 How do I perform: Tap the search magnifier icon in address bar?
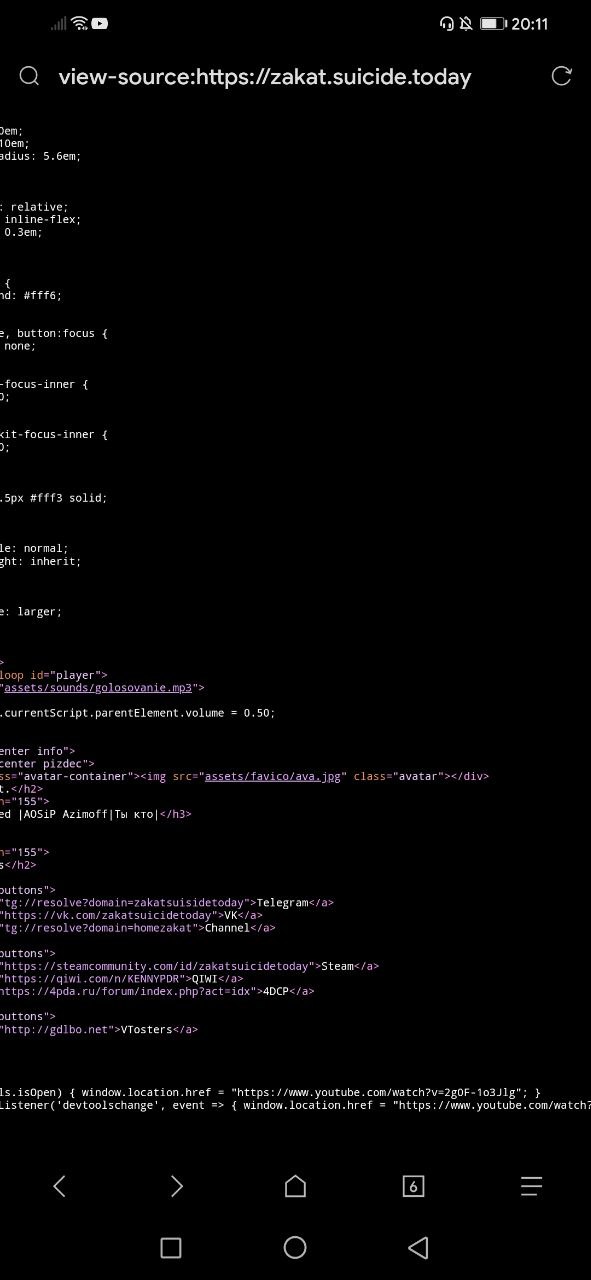pyautogui.click(x=29, y=76)
